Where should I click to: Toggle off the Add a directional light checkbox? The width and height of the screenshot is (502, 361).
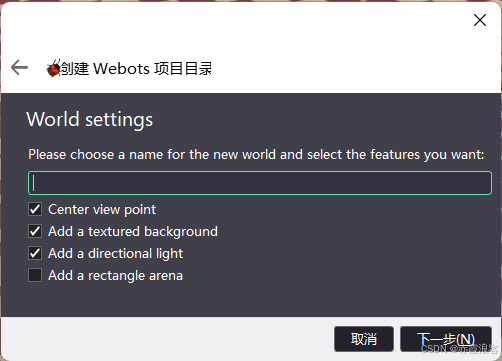point(35,253)
